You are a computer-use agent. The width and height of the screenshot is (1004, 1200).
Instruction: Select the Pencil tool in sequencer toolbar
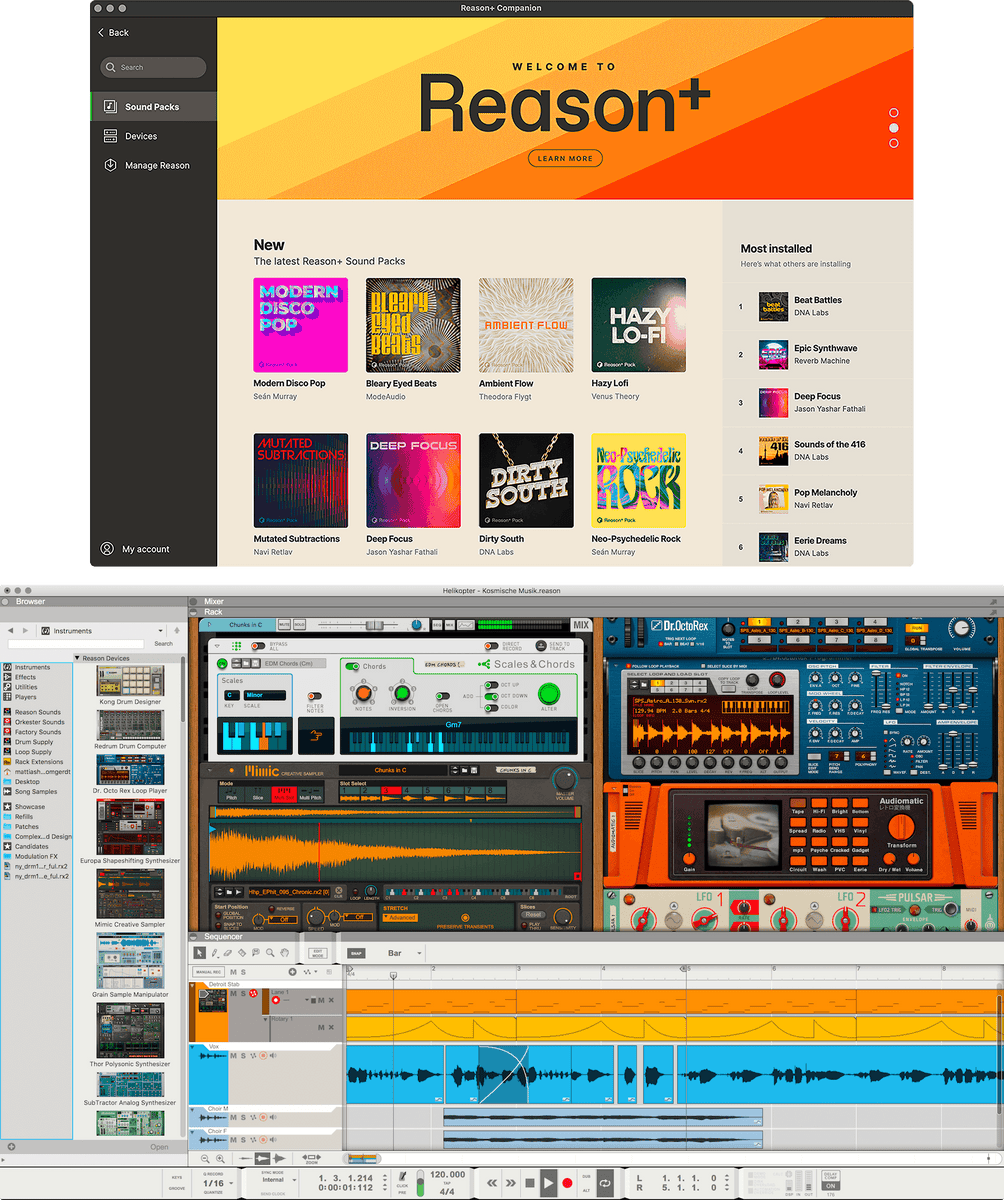tap(214, 952)
